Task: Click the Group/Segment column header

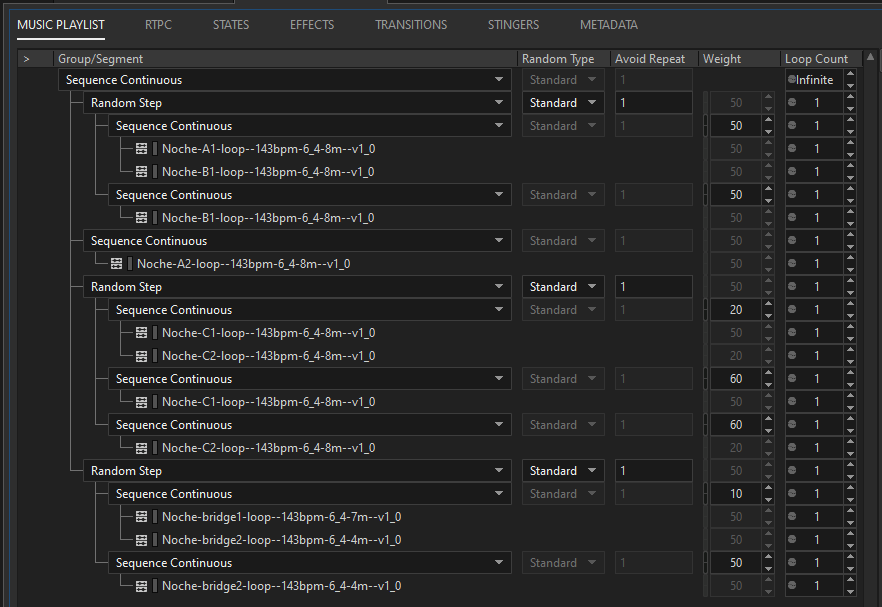Action: (x=285, y=59)
